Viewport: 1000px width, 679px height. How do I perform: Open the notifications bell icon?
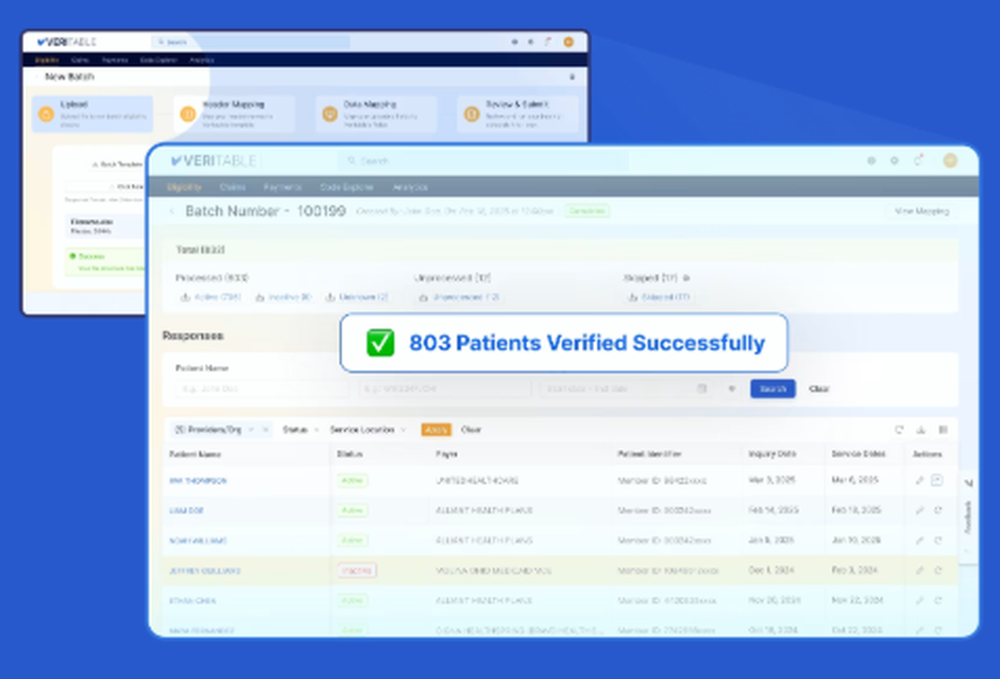coord(917,160)
